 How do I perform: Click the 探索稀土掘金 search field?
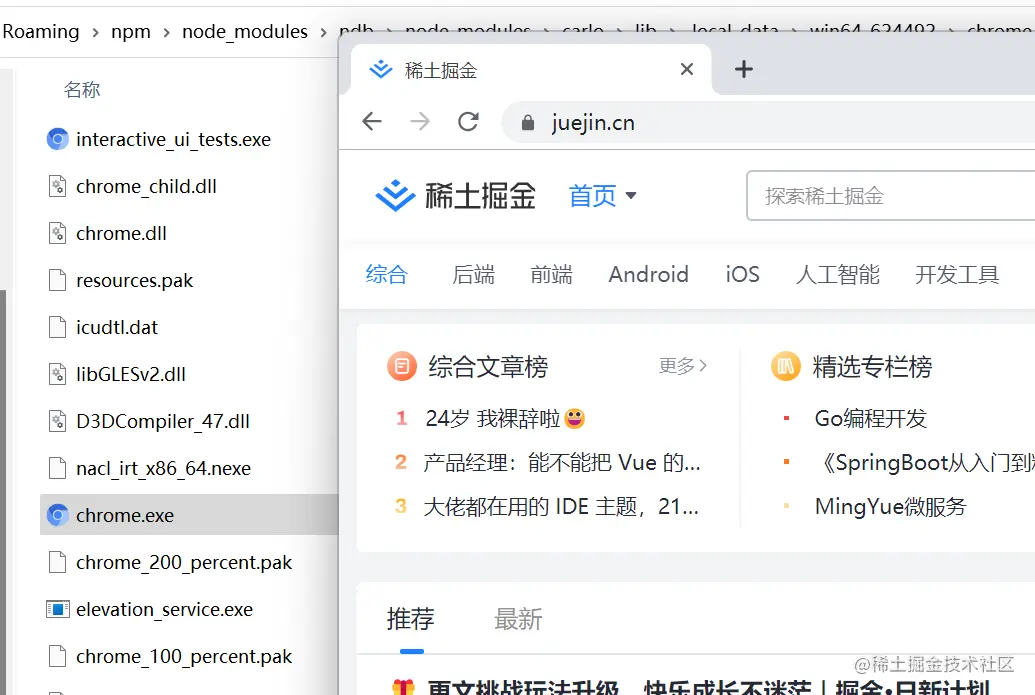pyautogui.click(x=890, y=195)
